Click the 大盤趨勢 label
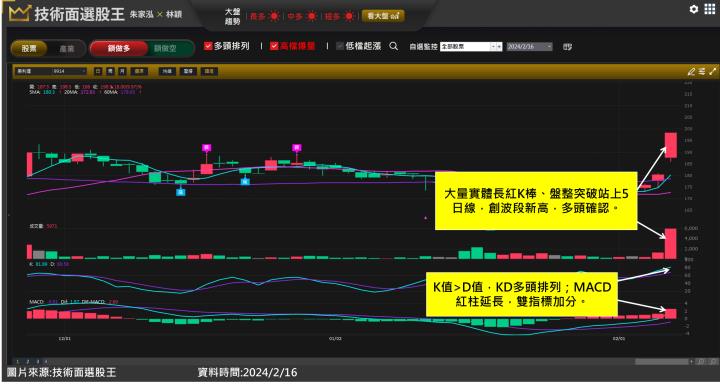 pos(232,16)
